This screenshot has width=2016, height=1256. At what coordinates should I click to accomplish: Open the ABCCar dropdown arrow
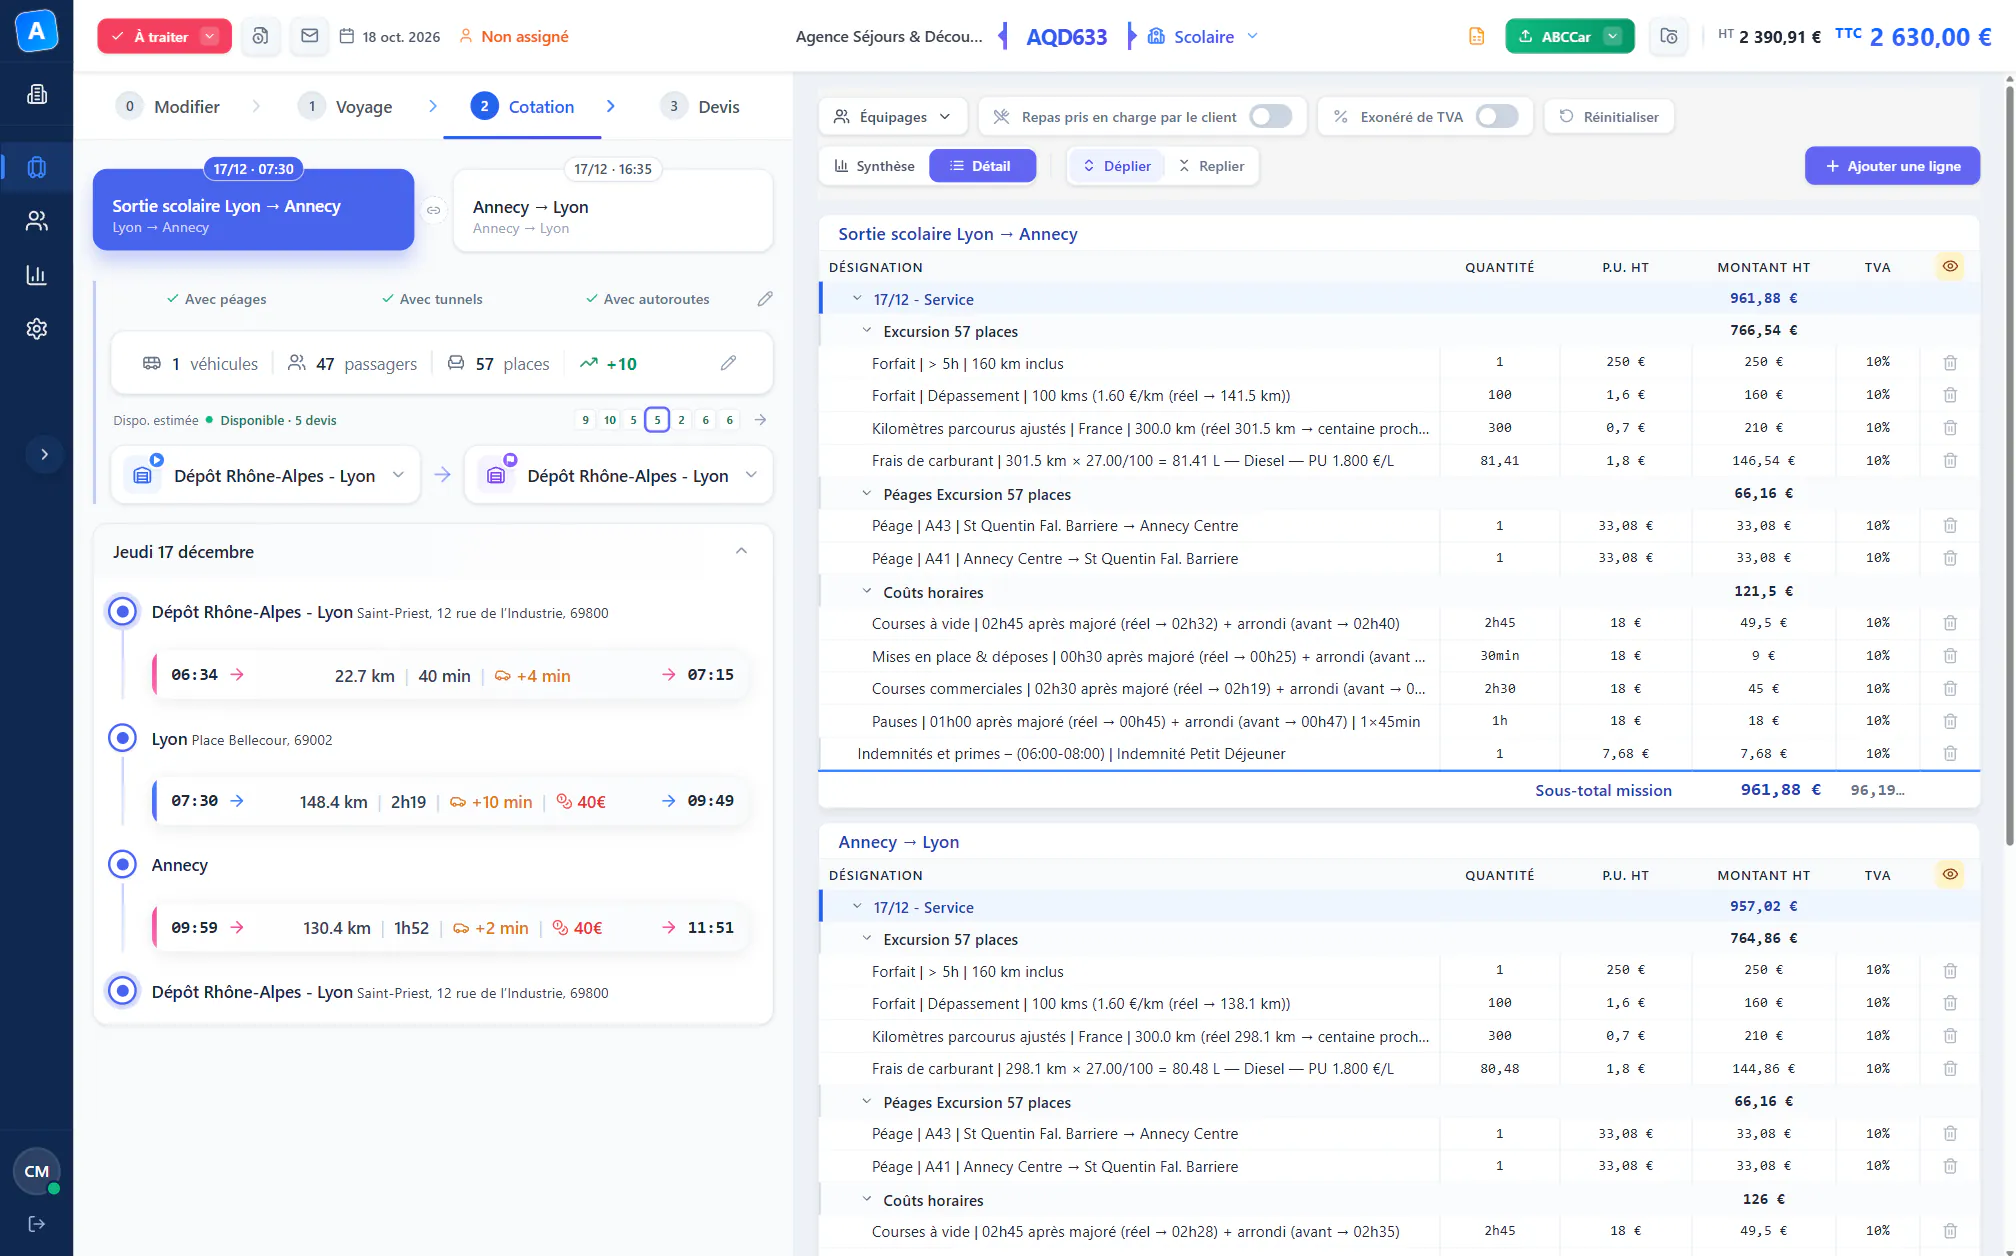click(x=1612, y=36)
